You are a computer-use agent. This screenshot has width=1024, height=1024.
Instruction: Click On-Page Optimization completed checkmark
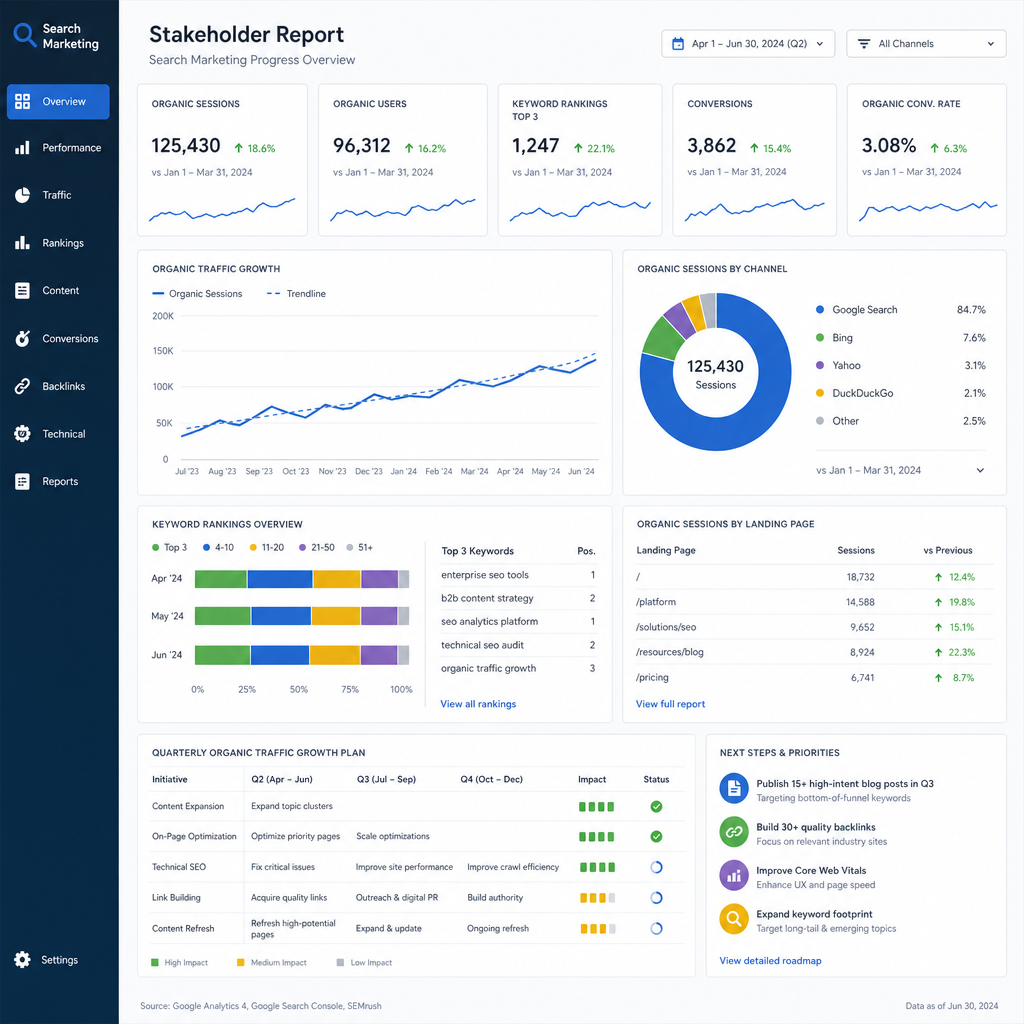(656, 837)
